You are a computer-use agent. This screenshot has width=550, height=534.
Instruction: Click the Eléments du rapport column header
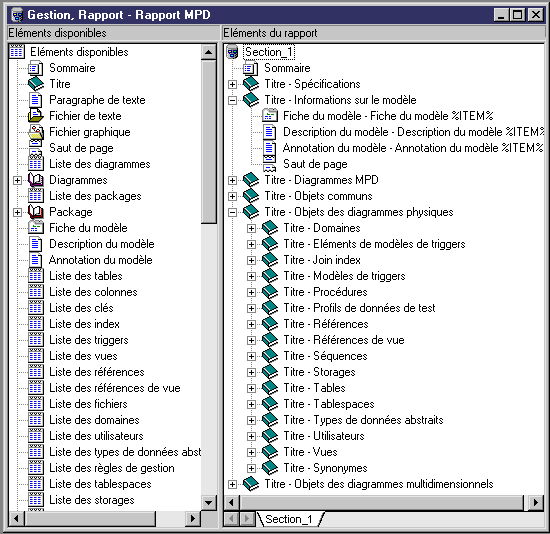pyautogui.click(x=384, y=33)
